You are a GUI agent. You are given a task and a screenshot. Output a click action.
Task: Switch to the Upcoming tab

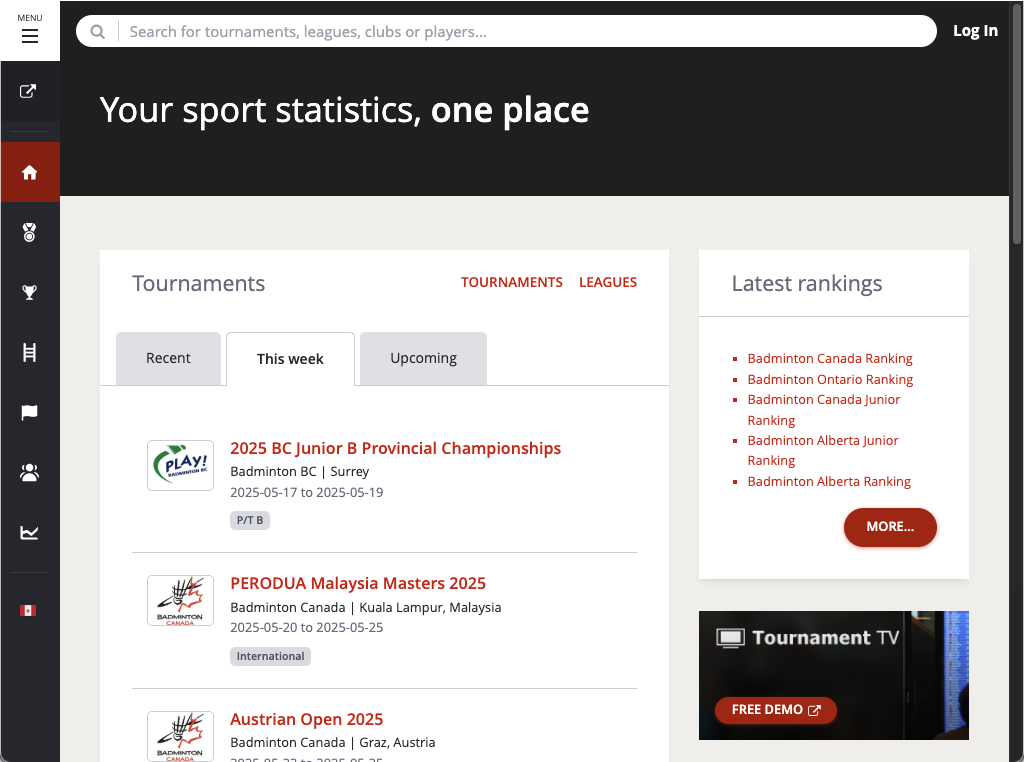click(423, 358)
